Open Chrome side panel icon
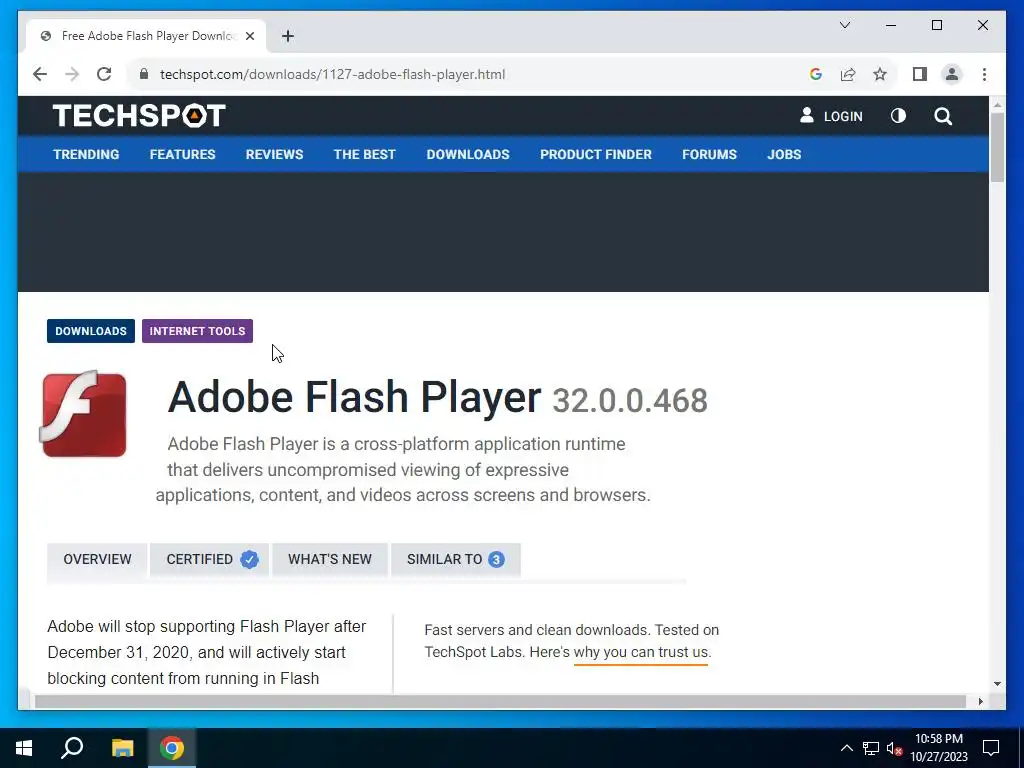The height and width of the screenshot is (768, 1024). [x=920, y=74]
